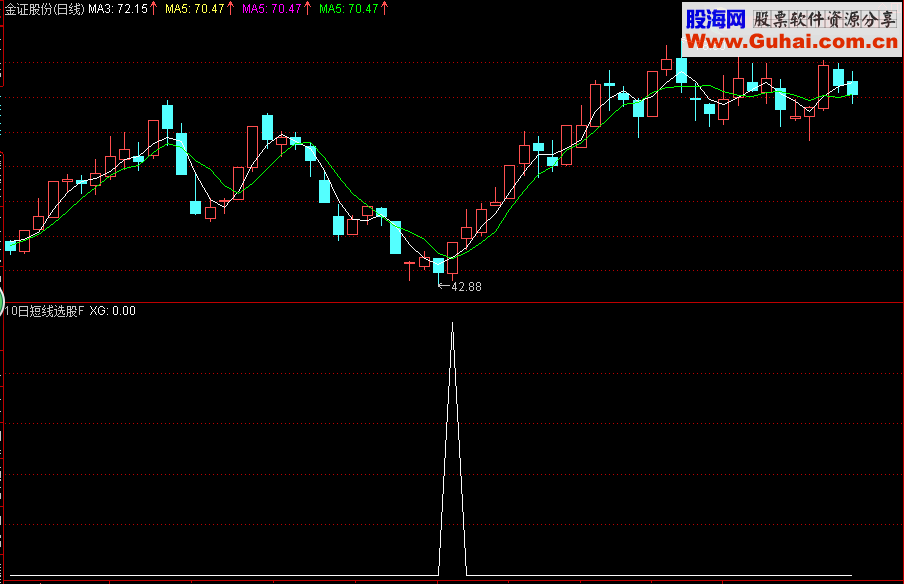Select the 10日短线选股F indicator name
Screen dimensions: 904x584
(x=44, y=311)
